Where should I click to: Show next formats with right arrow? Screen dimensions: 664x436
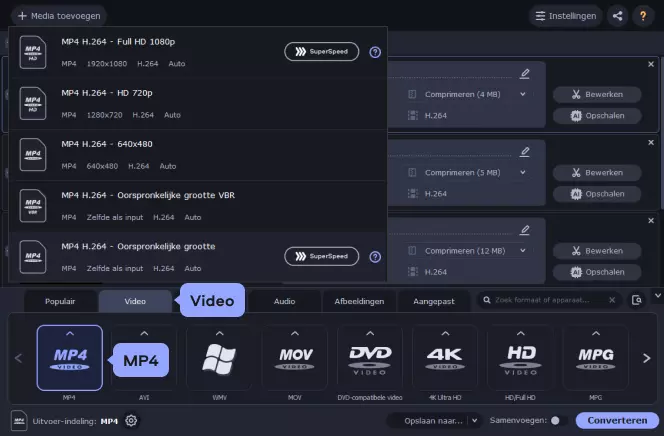(x=646, y=359)
